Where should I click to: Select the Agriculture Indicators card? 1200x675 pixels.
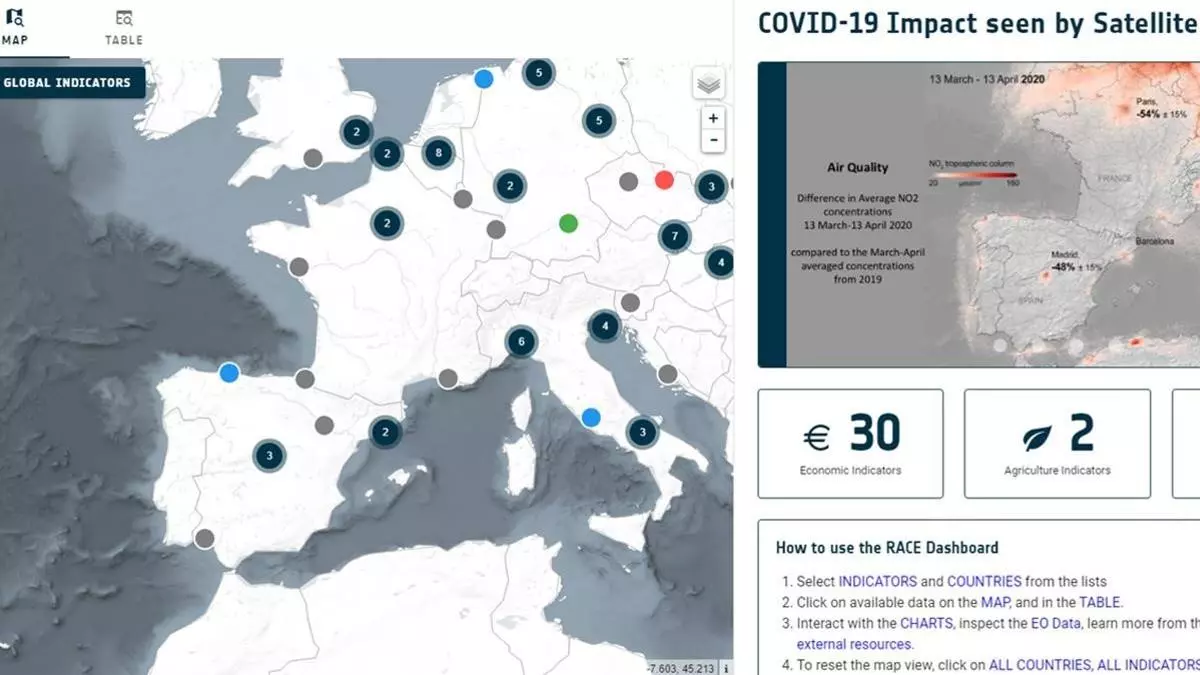click(1056, 443)
